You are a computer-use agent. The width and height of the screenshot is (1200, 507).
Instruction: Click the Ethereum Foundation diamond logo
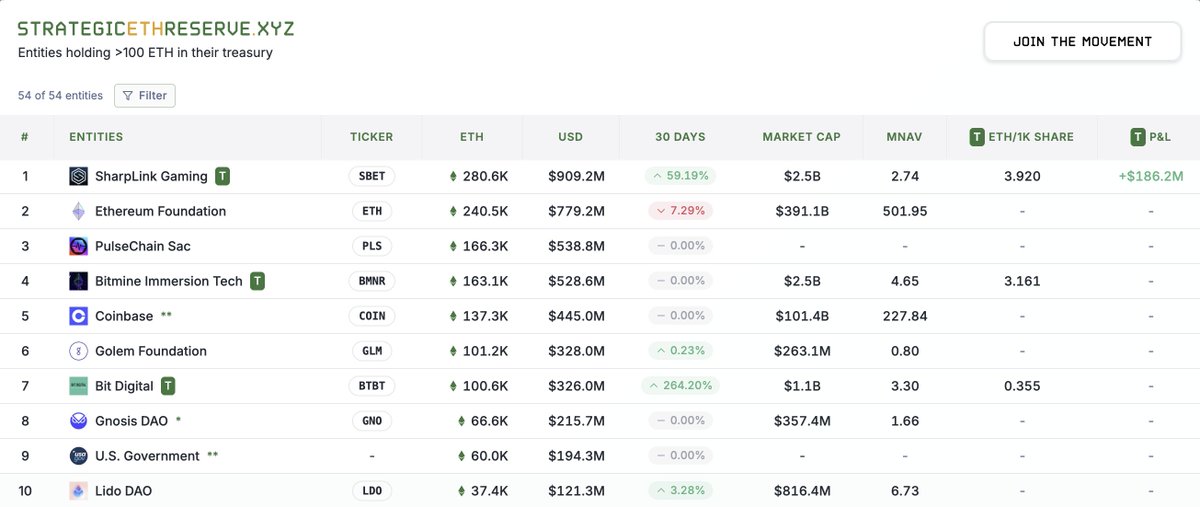pos(78,211)
